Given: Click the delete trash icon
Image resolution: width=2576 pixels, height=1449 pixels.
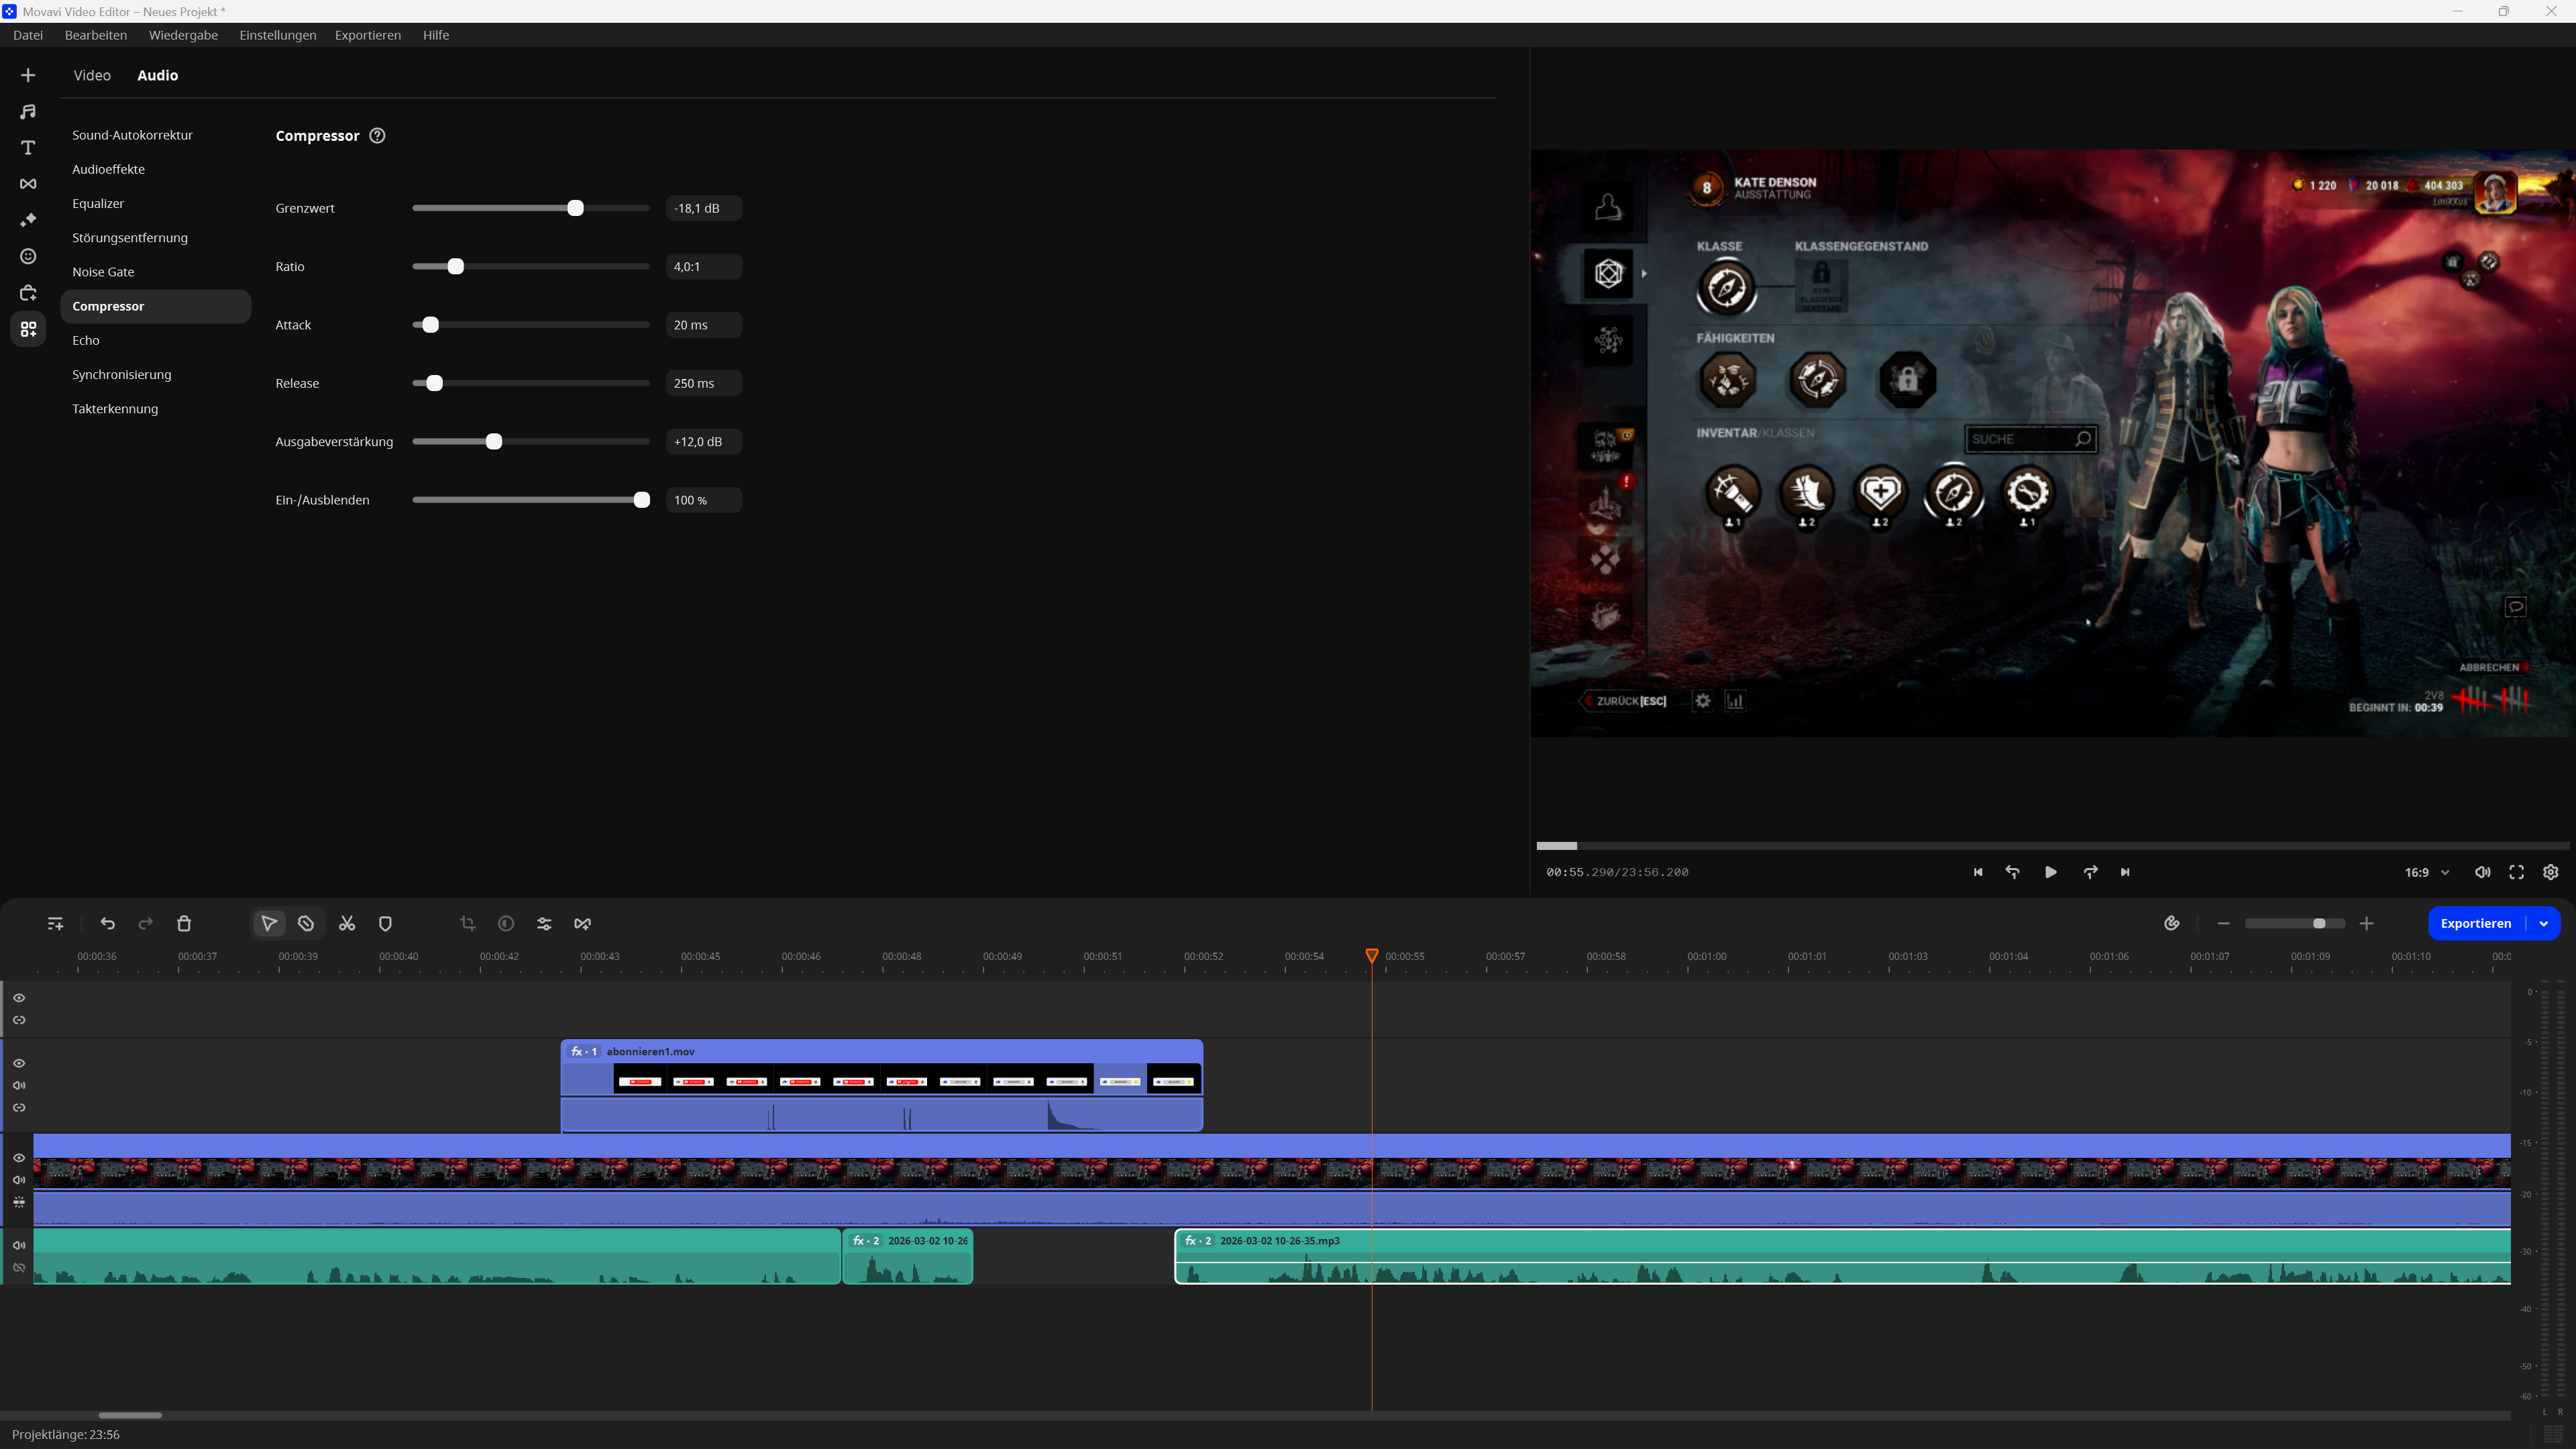Looking at the screenshot, I should pyautogui.click(x=184, y=923).
